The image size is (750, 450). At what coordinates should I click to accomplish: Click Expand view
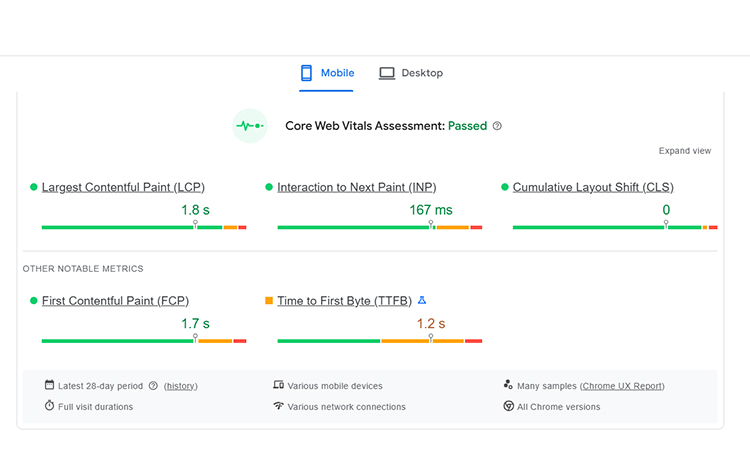[x=684, y=151]
